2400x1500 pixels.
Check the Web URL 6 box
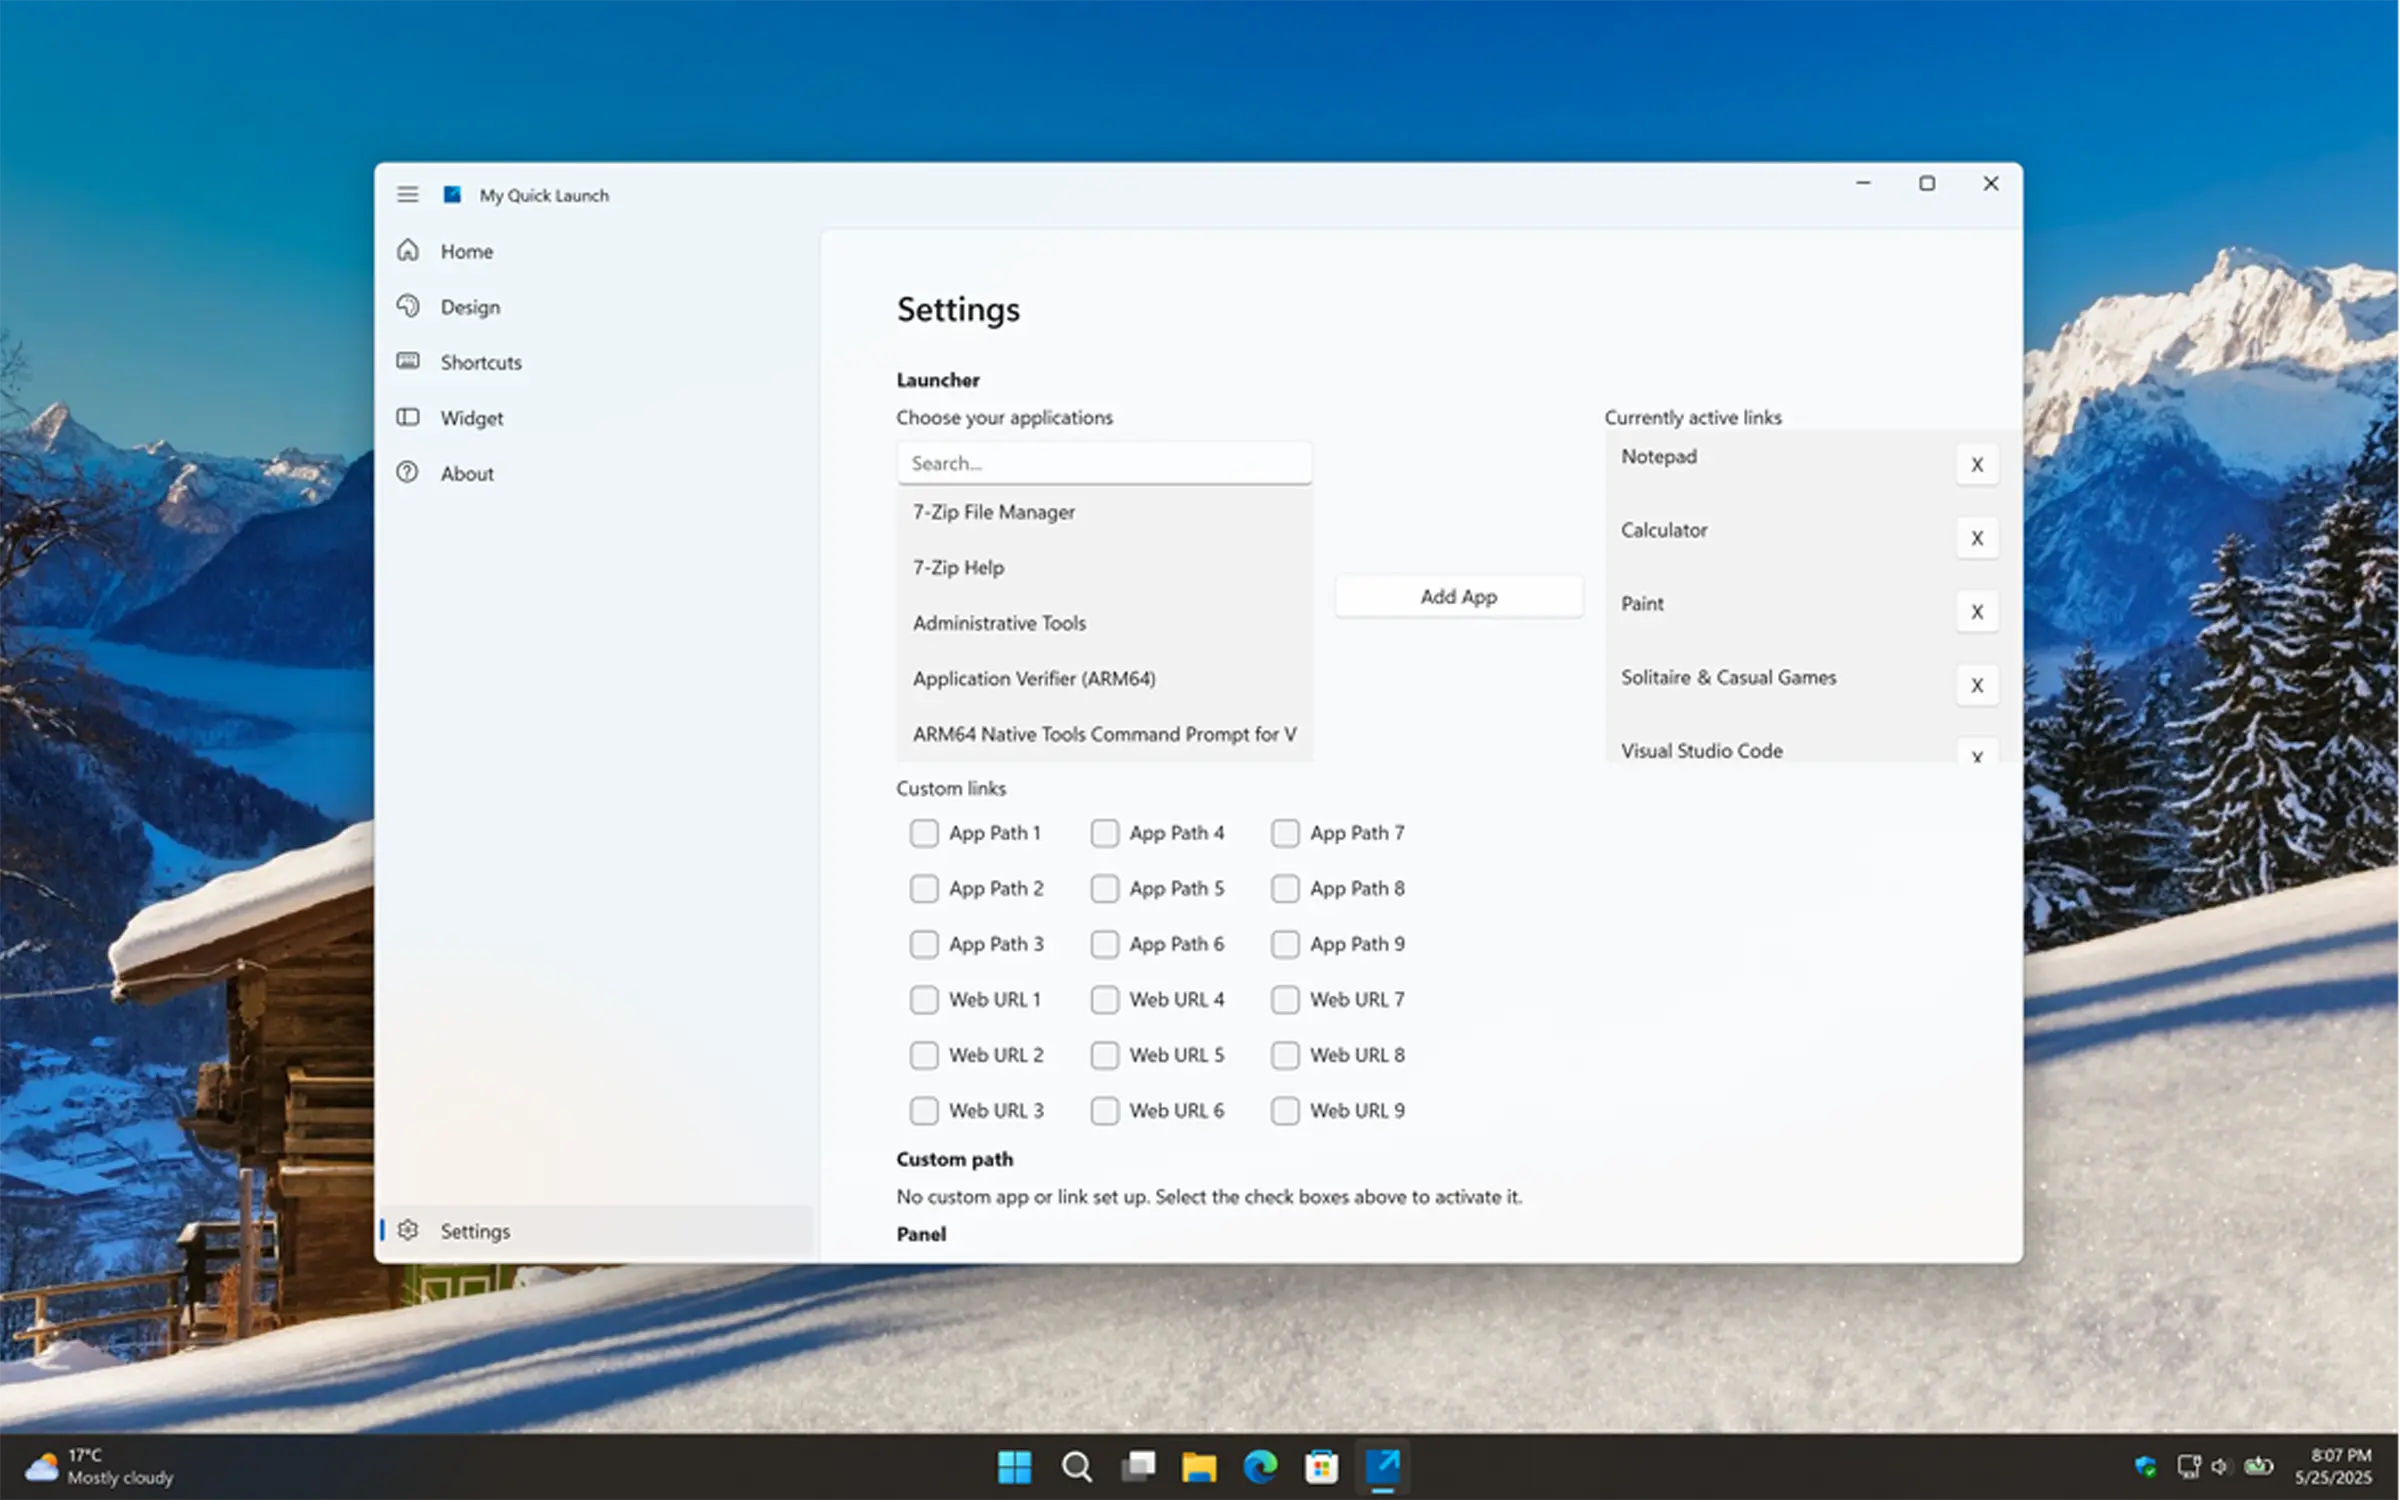[1105, 1111]
